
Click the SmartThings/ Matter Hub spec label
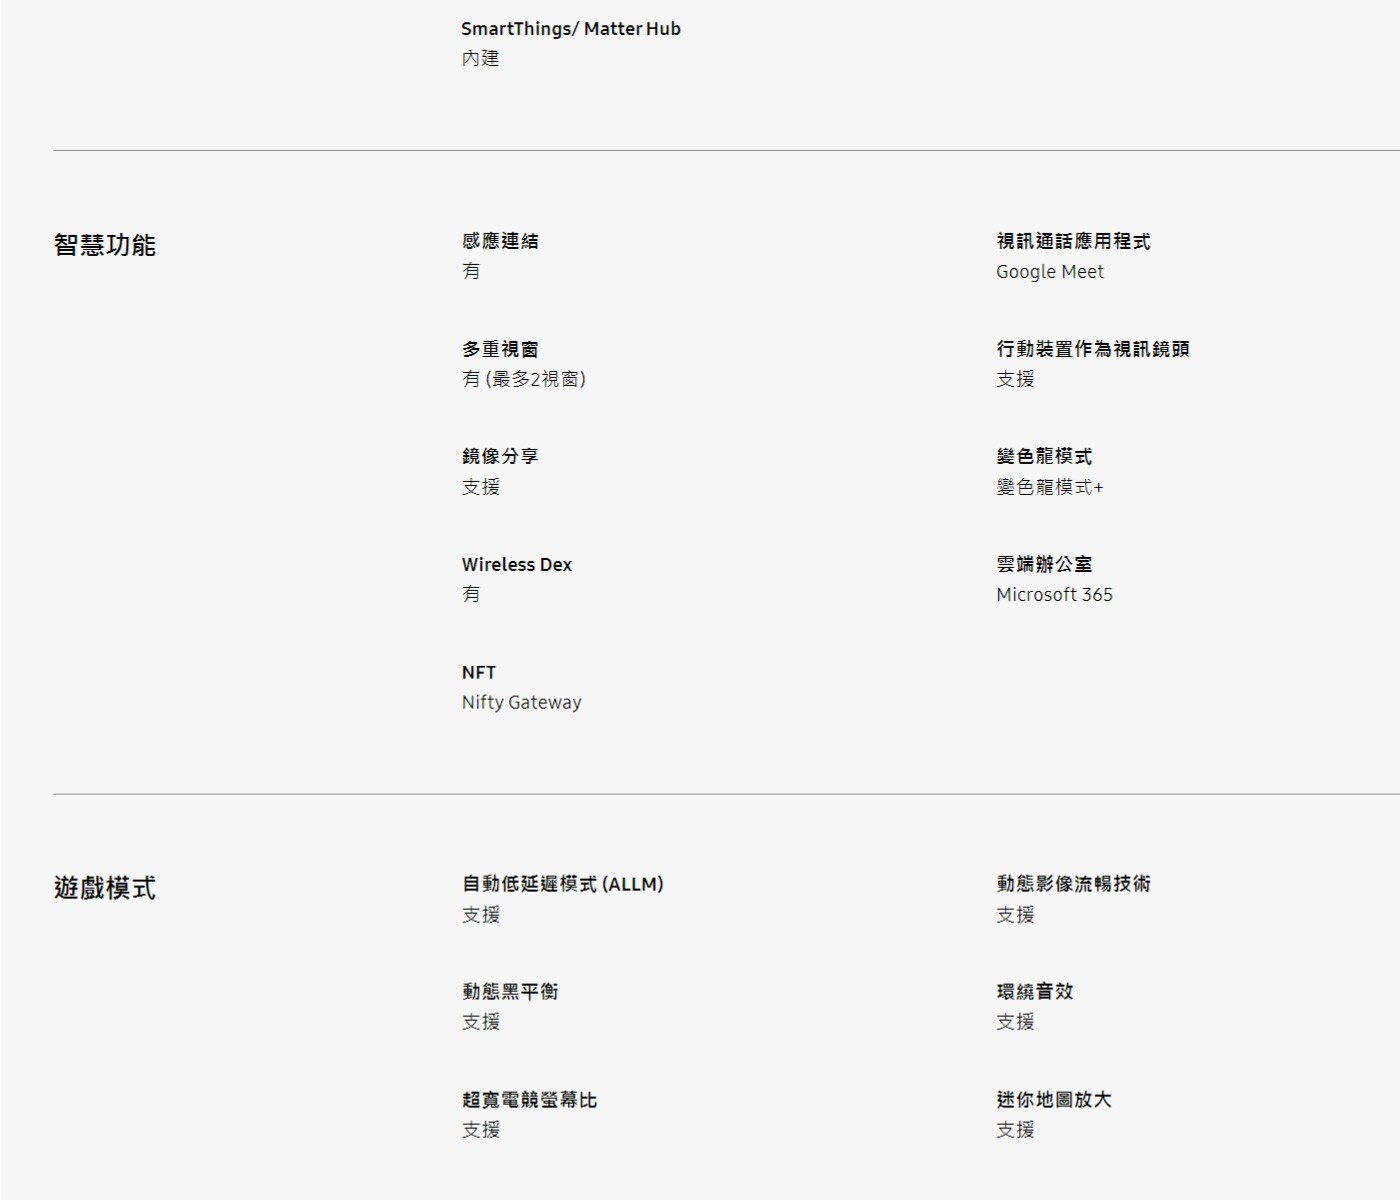[570, 29]
